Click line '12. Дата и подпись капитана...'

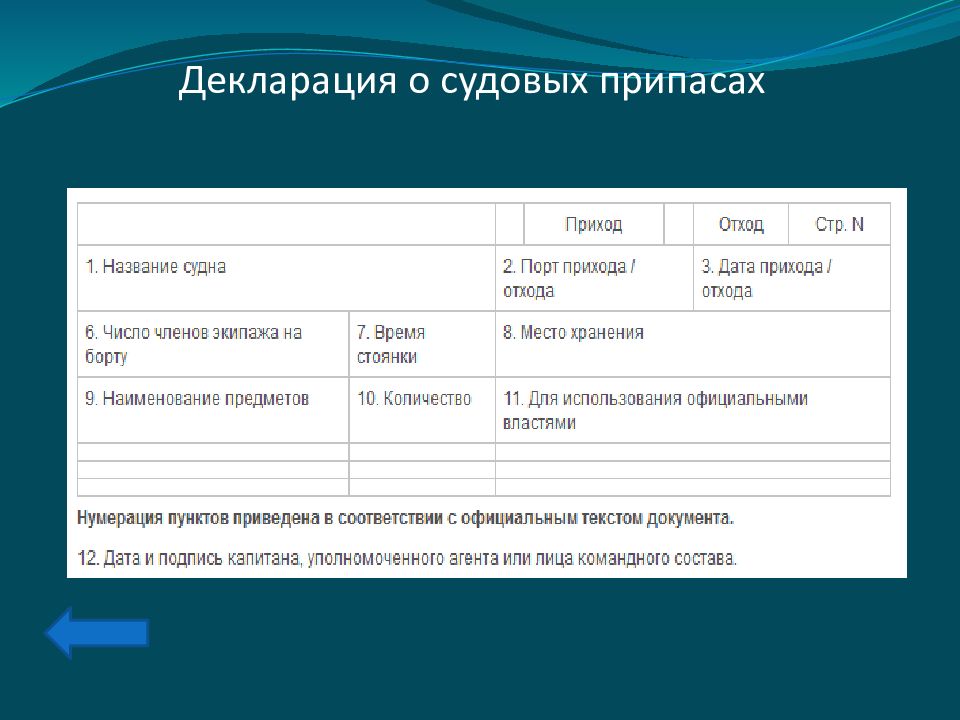coord(407,558)
